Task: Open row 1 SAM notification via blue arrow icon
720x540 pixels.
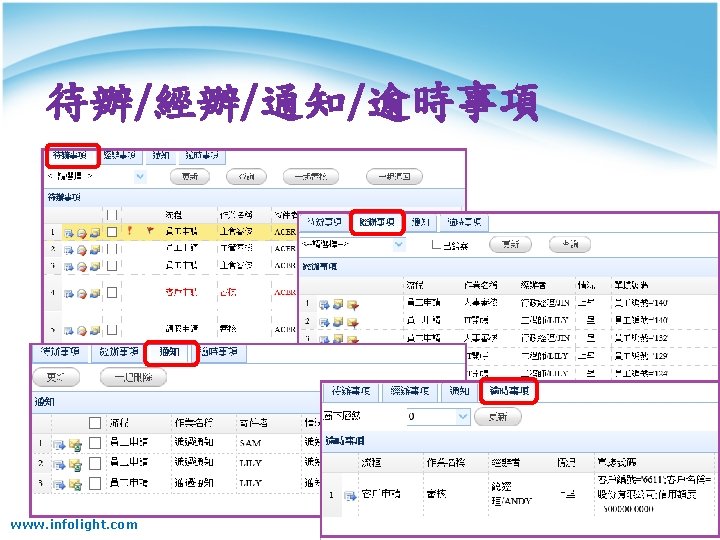Action: 59,444
